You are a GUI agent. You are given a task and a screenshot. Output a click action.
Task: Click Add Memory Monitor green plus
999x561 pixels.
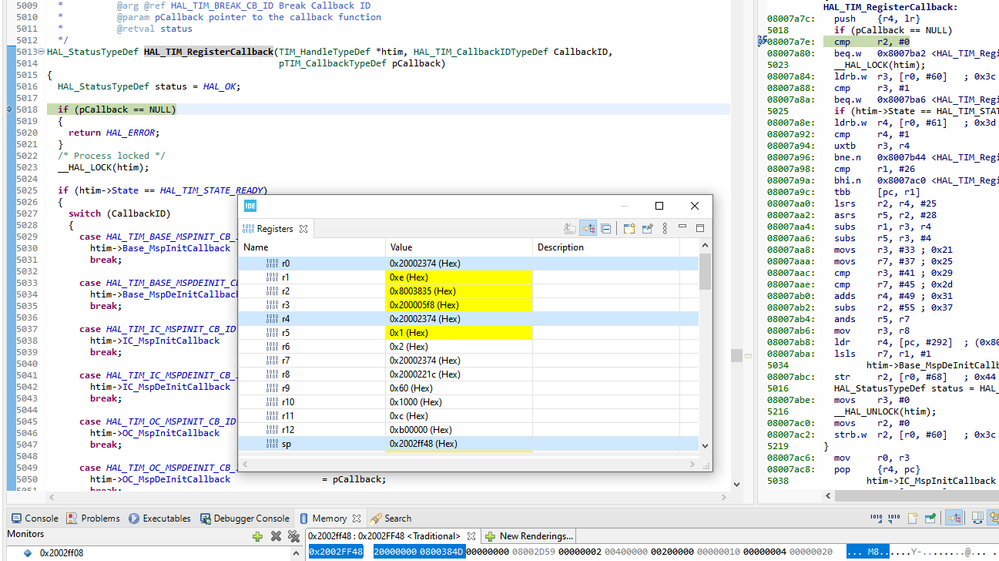pyautogui.click(x=257, y=536)
